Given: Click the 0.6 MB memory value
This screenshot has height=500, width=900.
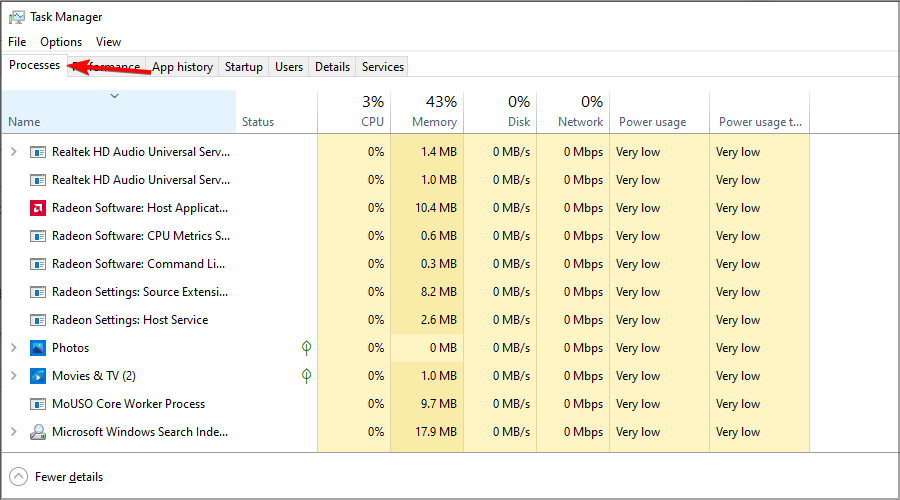Looking at the screenshot, I should 439,236.
